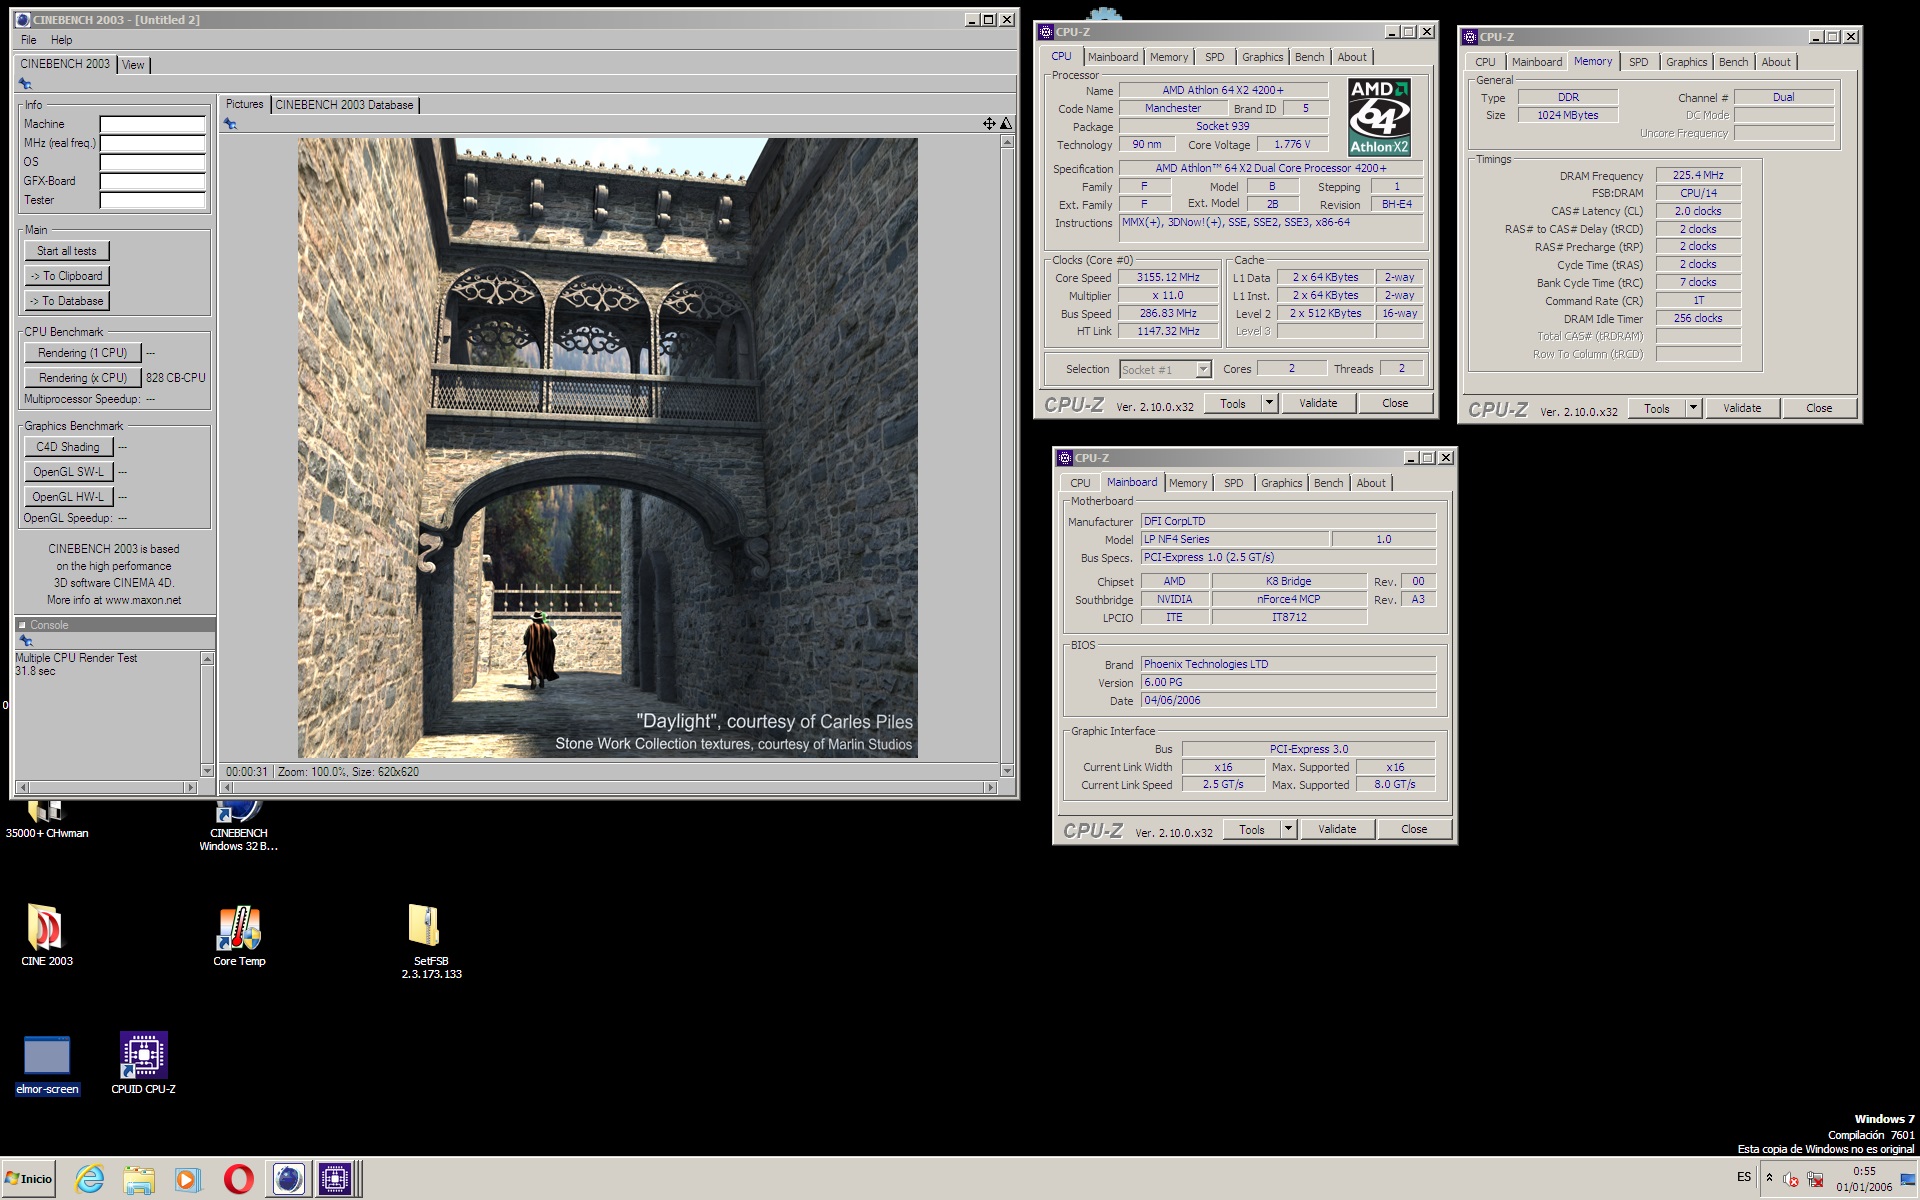Screen dimensions: 1920x1200
Task: Click the network tray icon
Action: tap(1815, 1179)
